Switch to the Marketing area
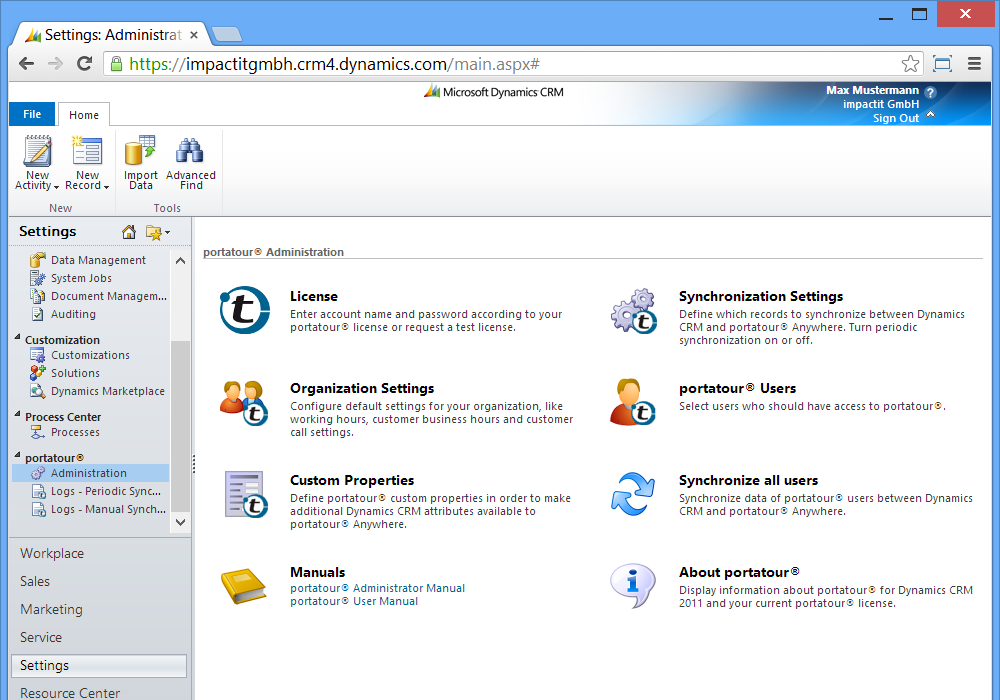This screenshot has height=700, width=1000. point(51,609)
